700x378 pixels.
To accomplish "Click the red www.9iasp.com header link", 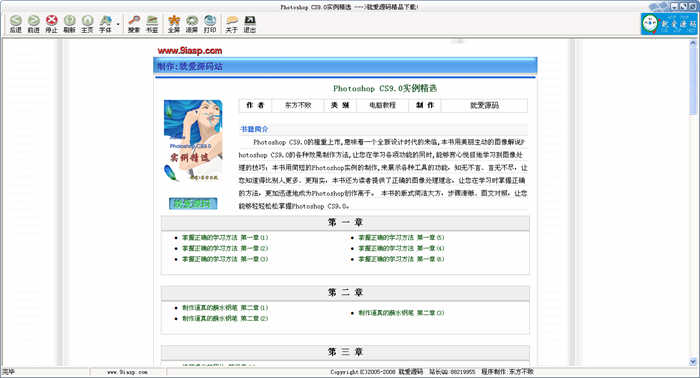I will coord(190,50).
